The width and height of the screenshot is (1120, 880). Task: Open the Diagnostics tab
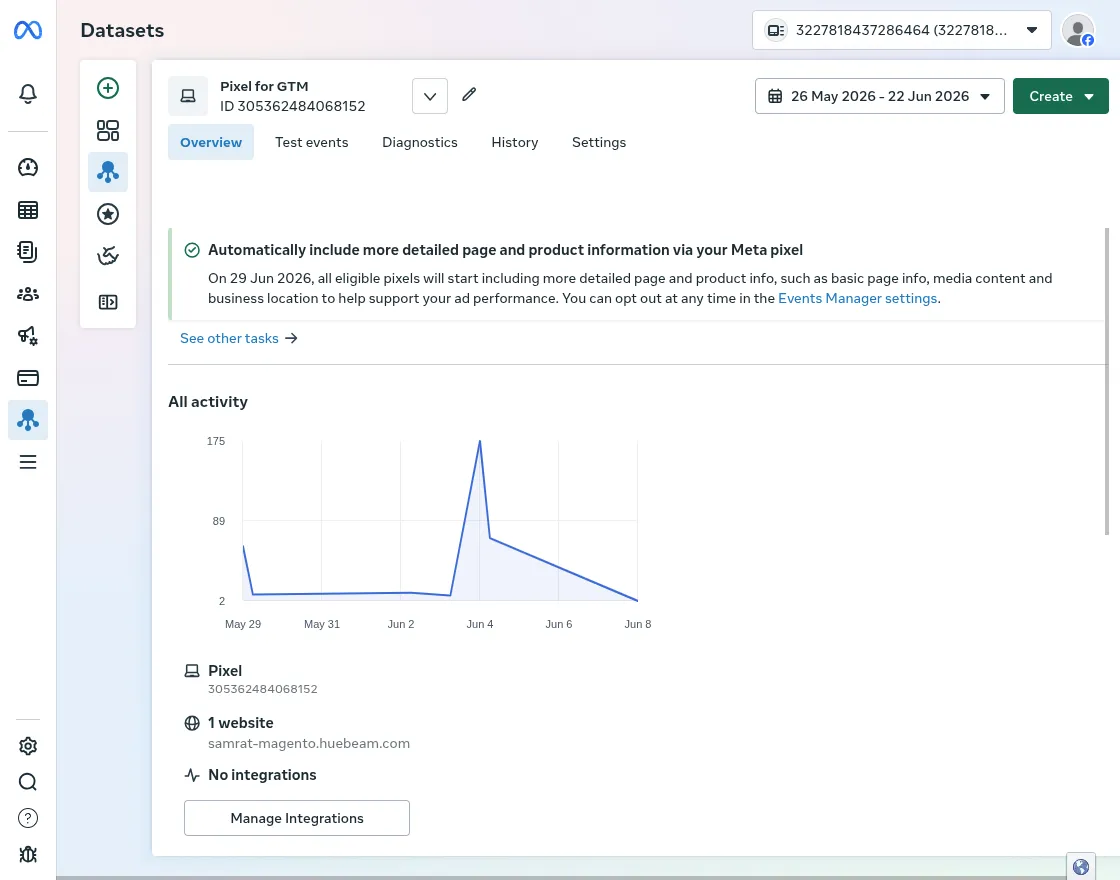420,142
